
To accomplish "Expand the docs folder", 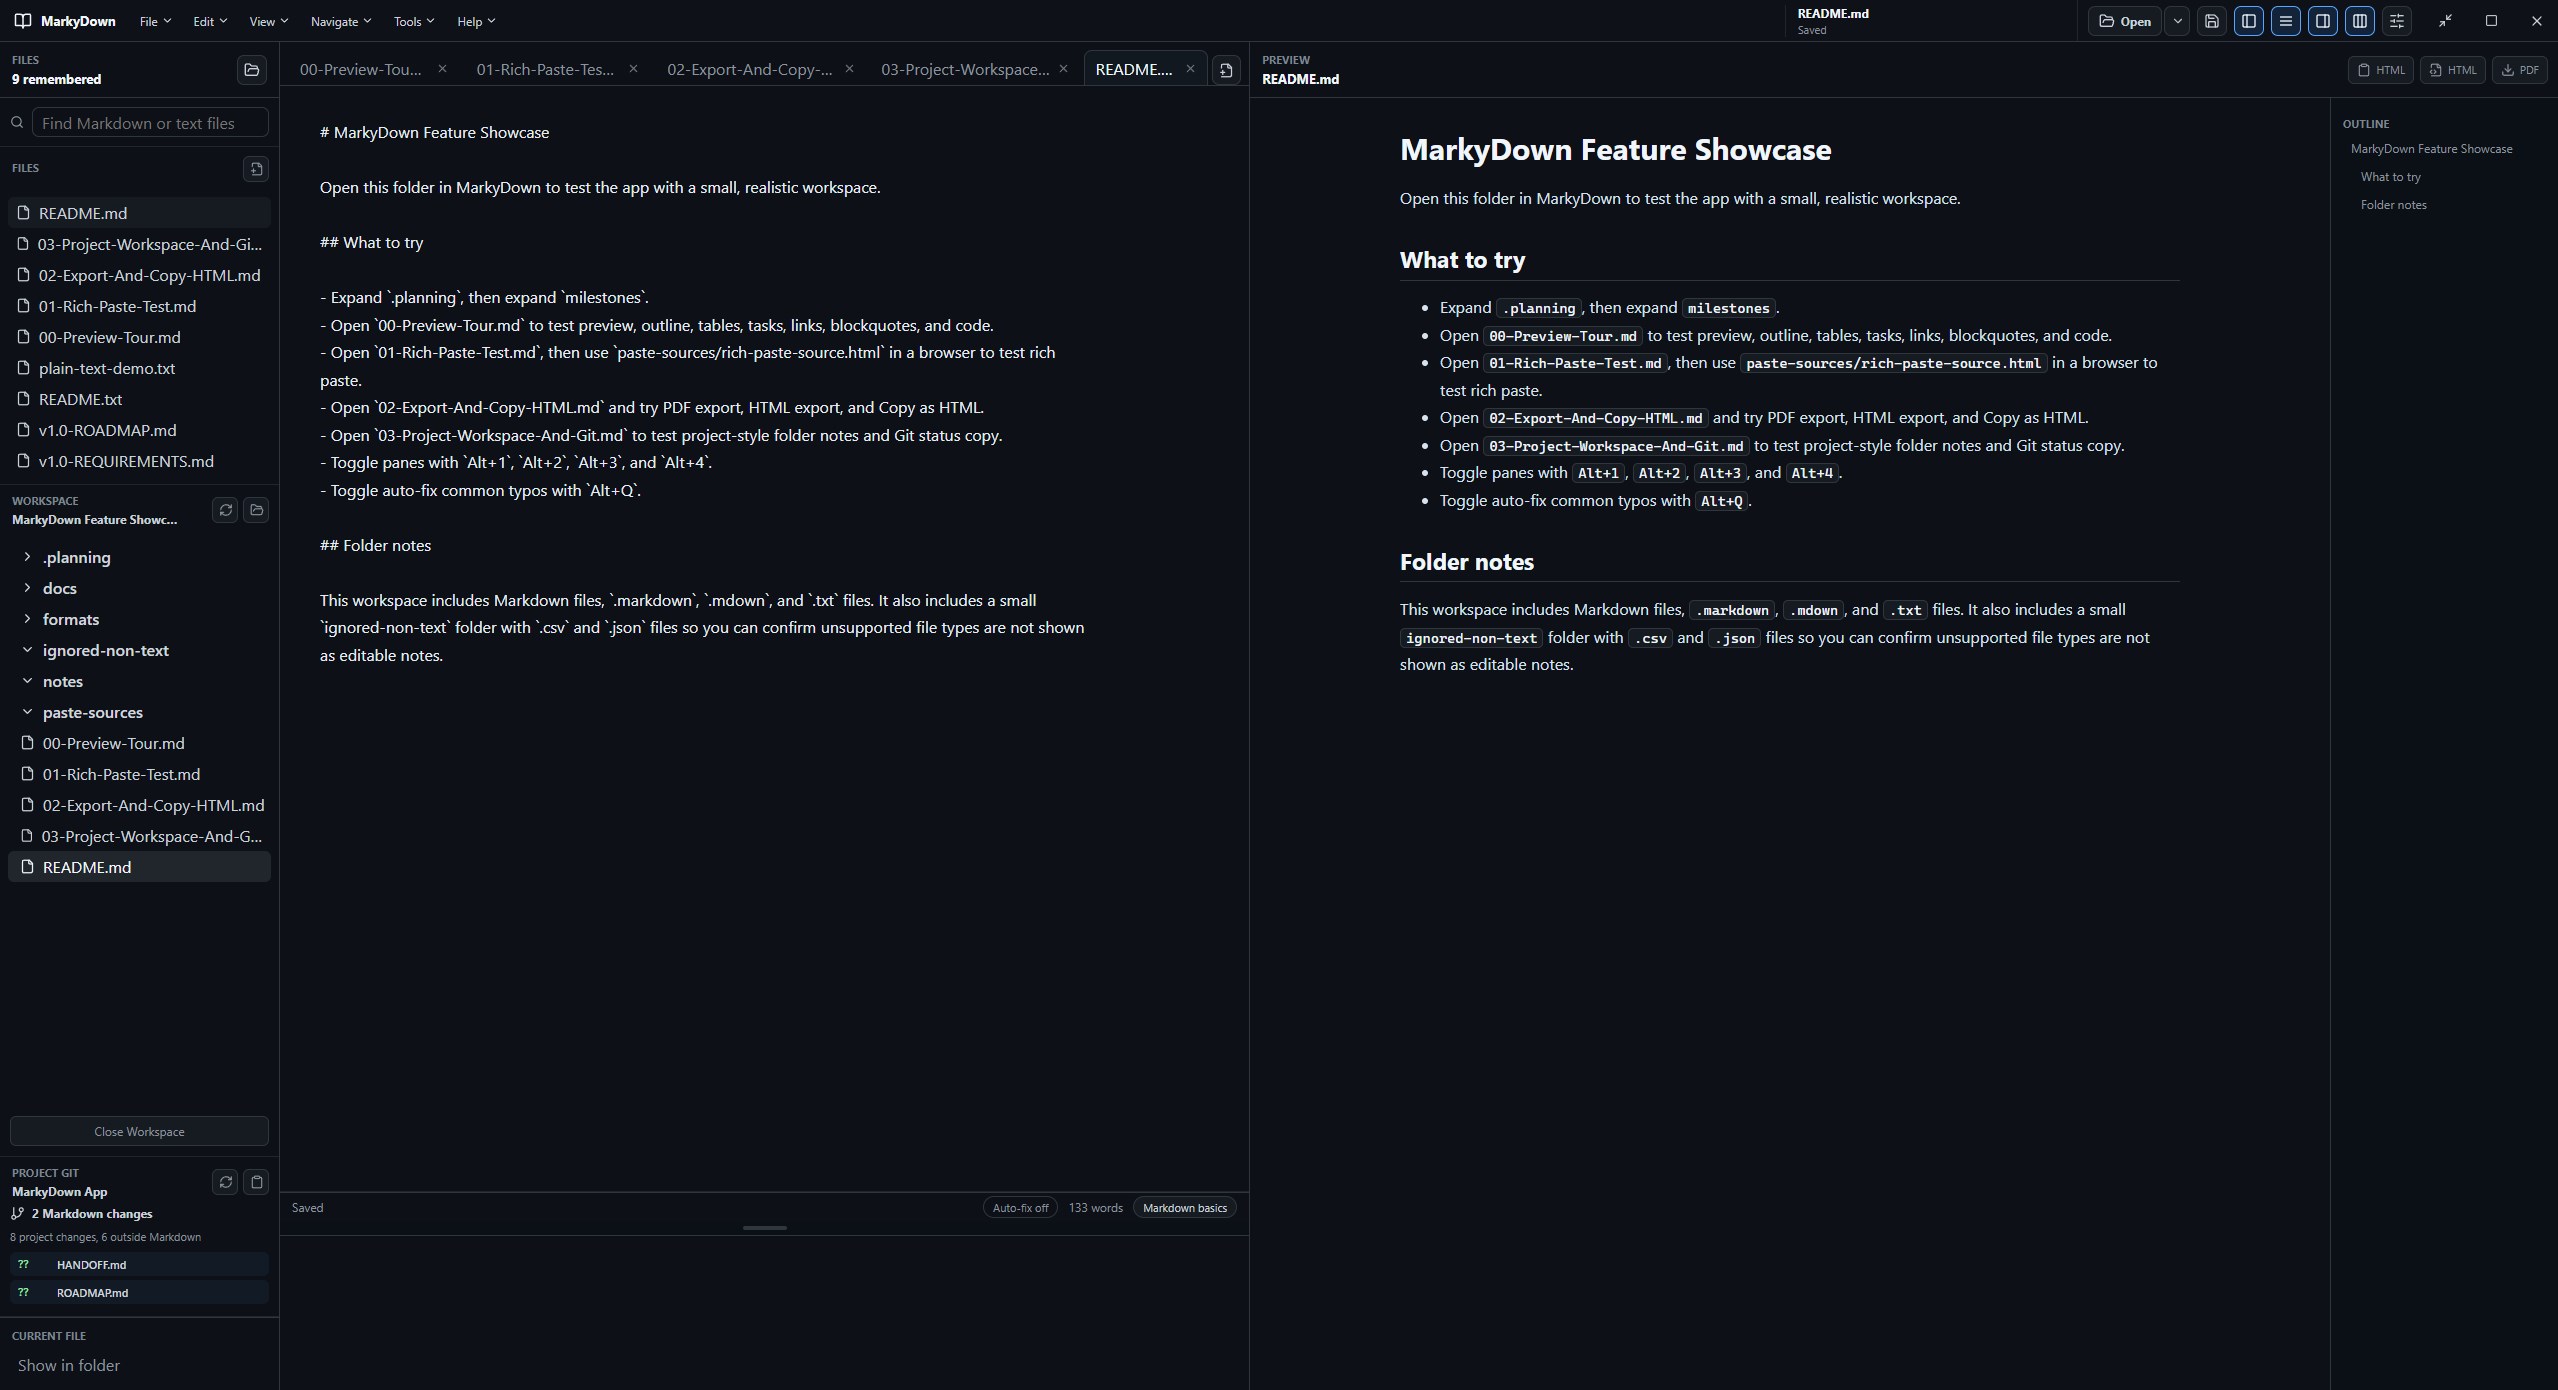I will 139,589.
